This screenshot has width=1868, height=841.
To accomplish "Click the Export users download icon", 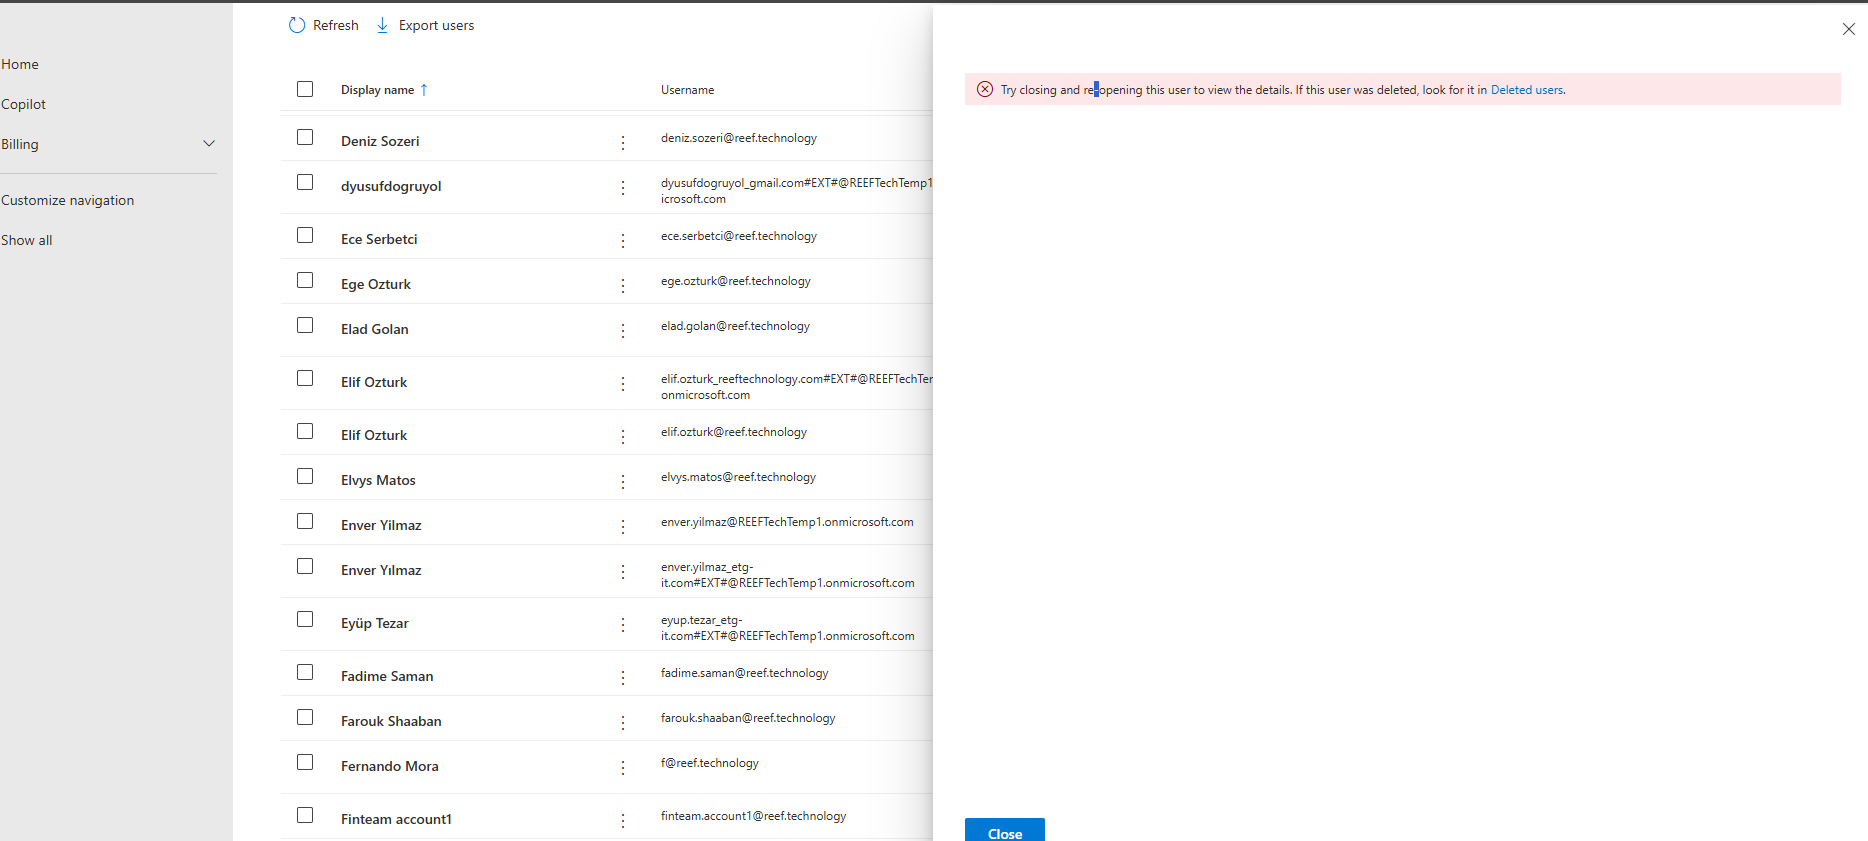I will pos(382,25).
